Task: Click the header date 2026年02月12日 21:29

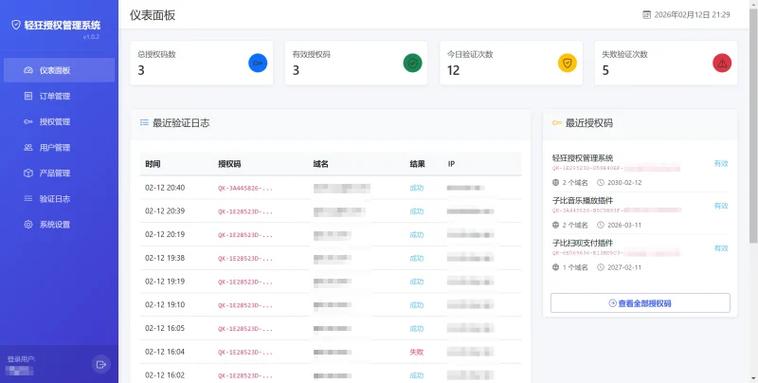Action: pos(692,15)
